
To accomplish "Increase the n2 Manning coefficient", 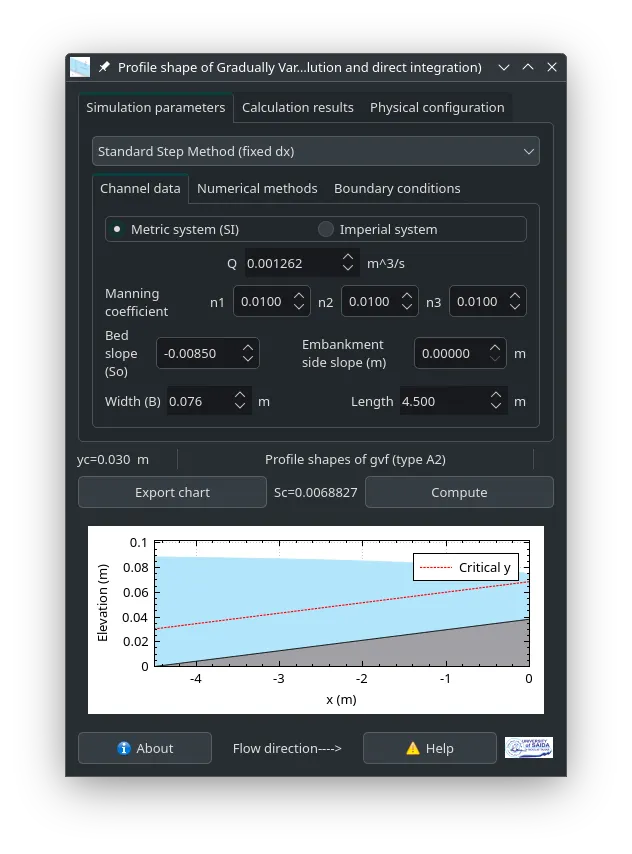I will (x=406, y=296).
